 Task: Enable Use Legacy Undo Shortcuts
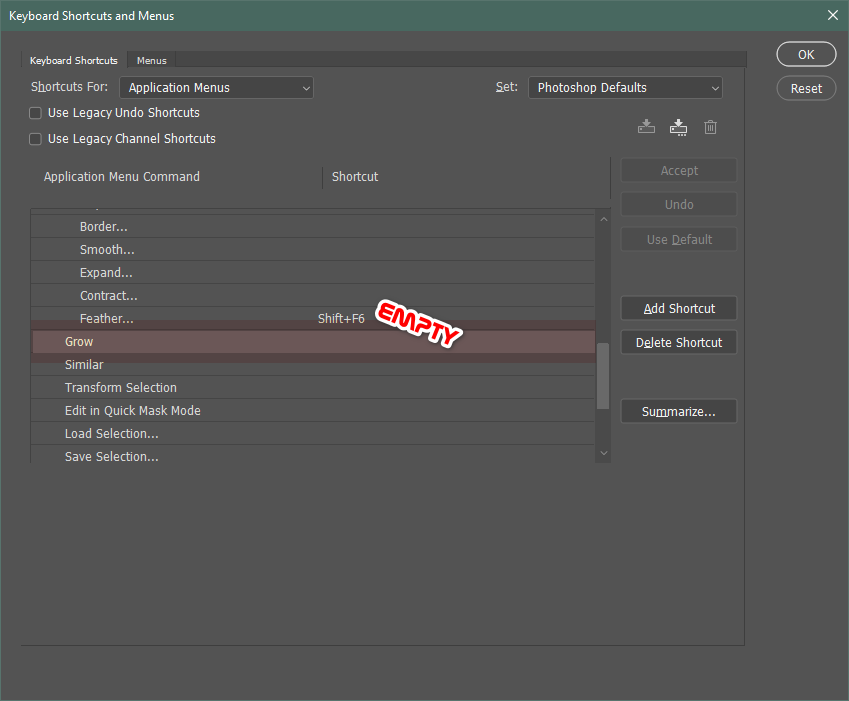35,113
